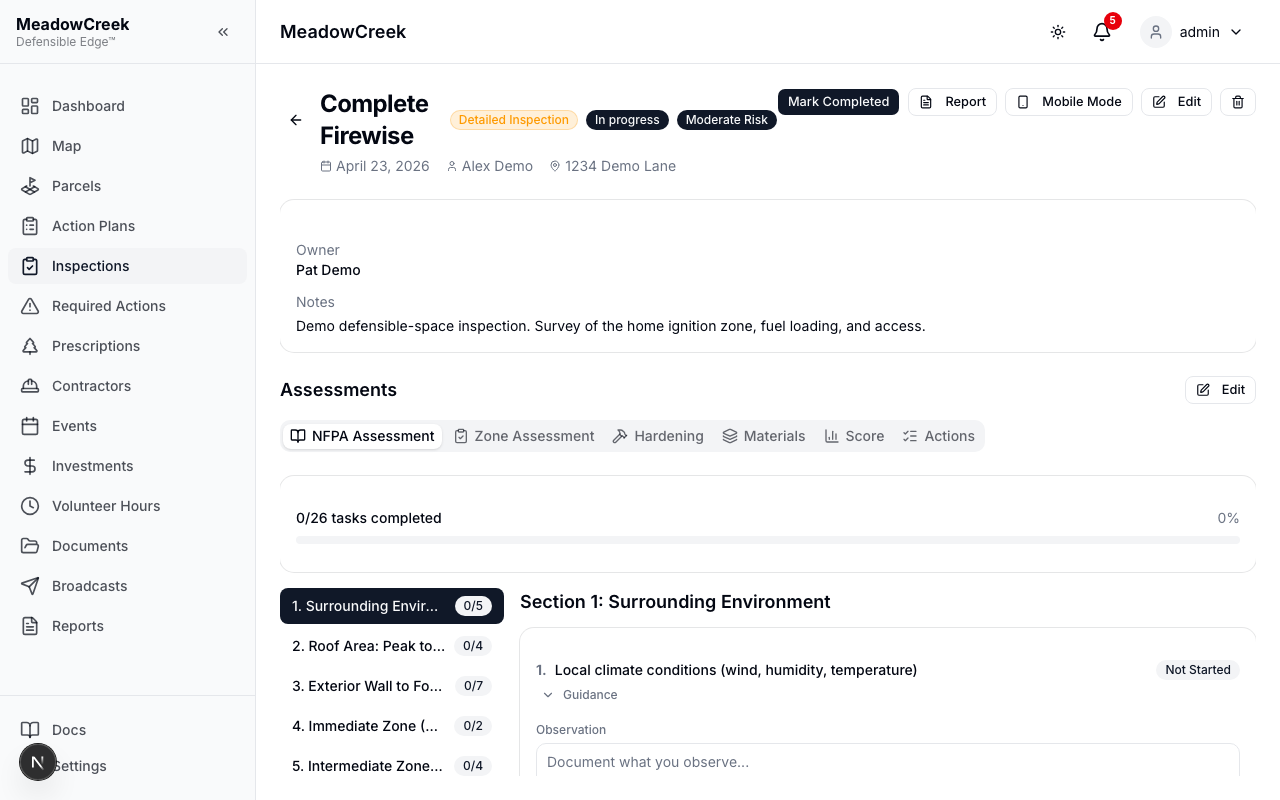Viewport: 1280px width, 800px height.
Task: Focus the Observation text field
Action: click(888, 762)
